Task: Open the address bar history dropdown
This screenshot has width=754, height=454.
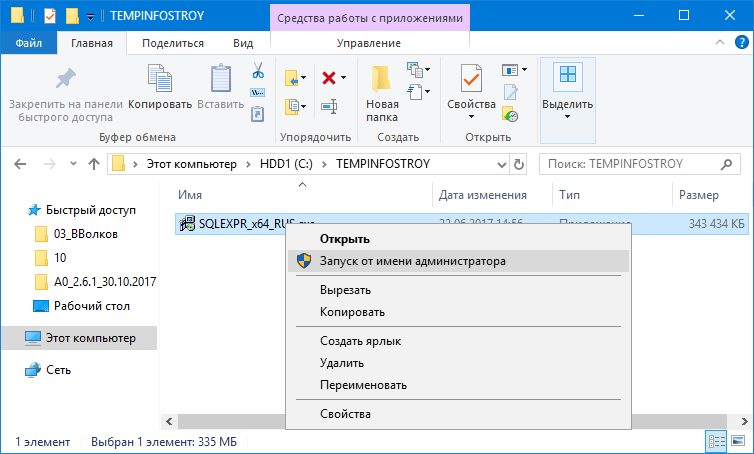Action: tap(501, 163)
